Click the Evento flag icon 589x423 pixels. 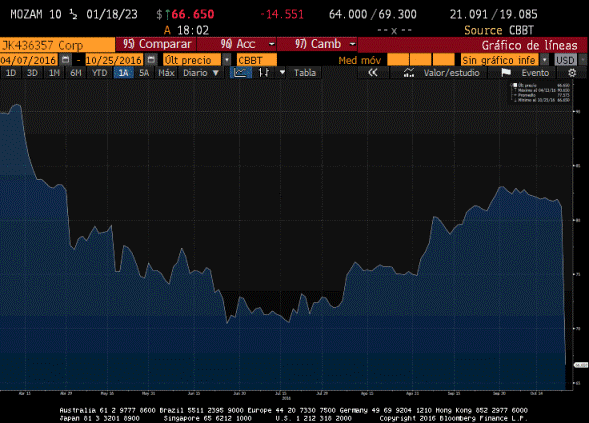point(506,73)
